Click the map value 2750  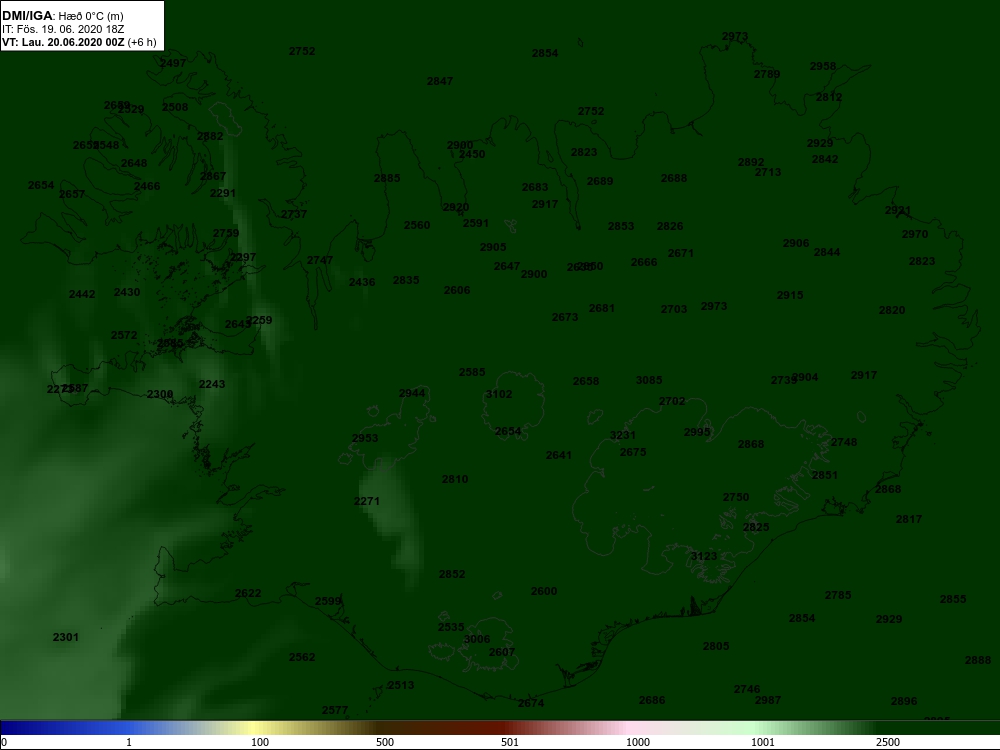click(x=736, y=497)
